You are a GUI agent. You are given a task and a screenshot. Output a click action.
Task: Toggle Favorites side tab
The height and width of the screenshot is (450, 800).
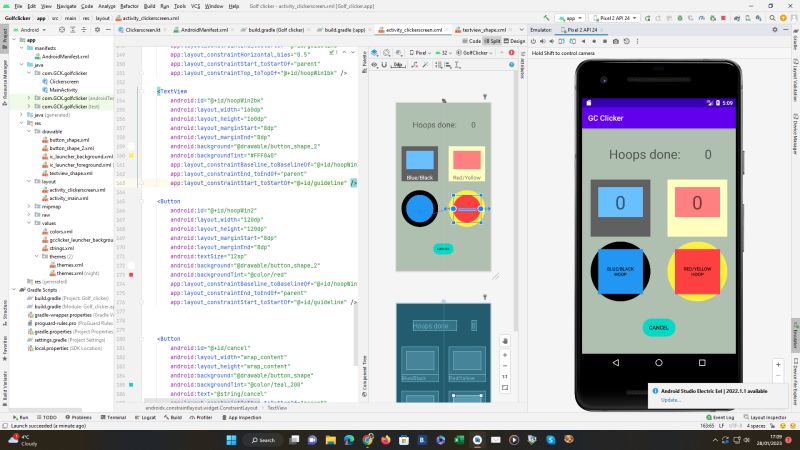coord(5,348)
